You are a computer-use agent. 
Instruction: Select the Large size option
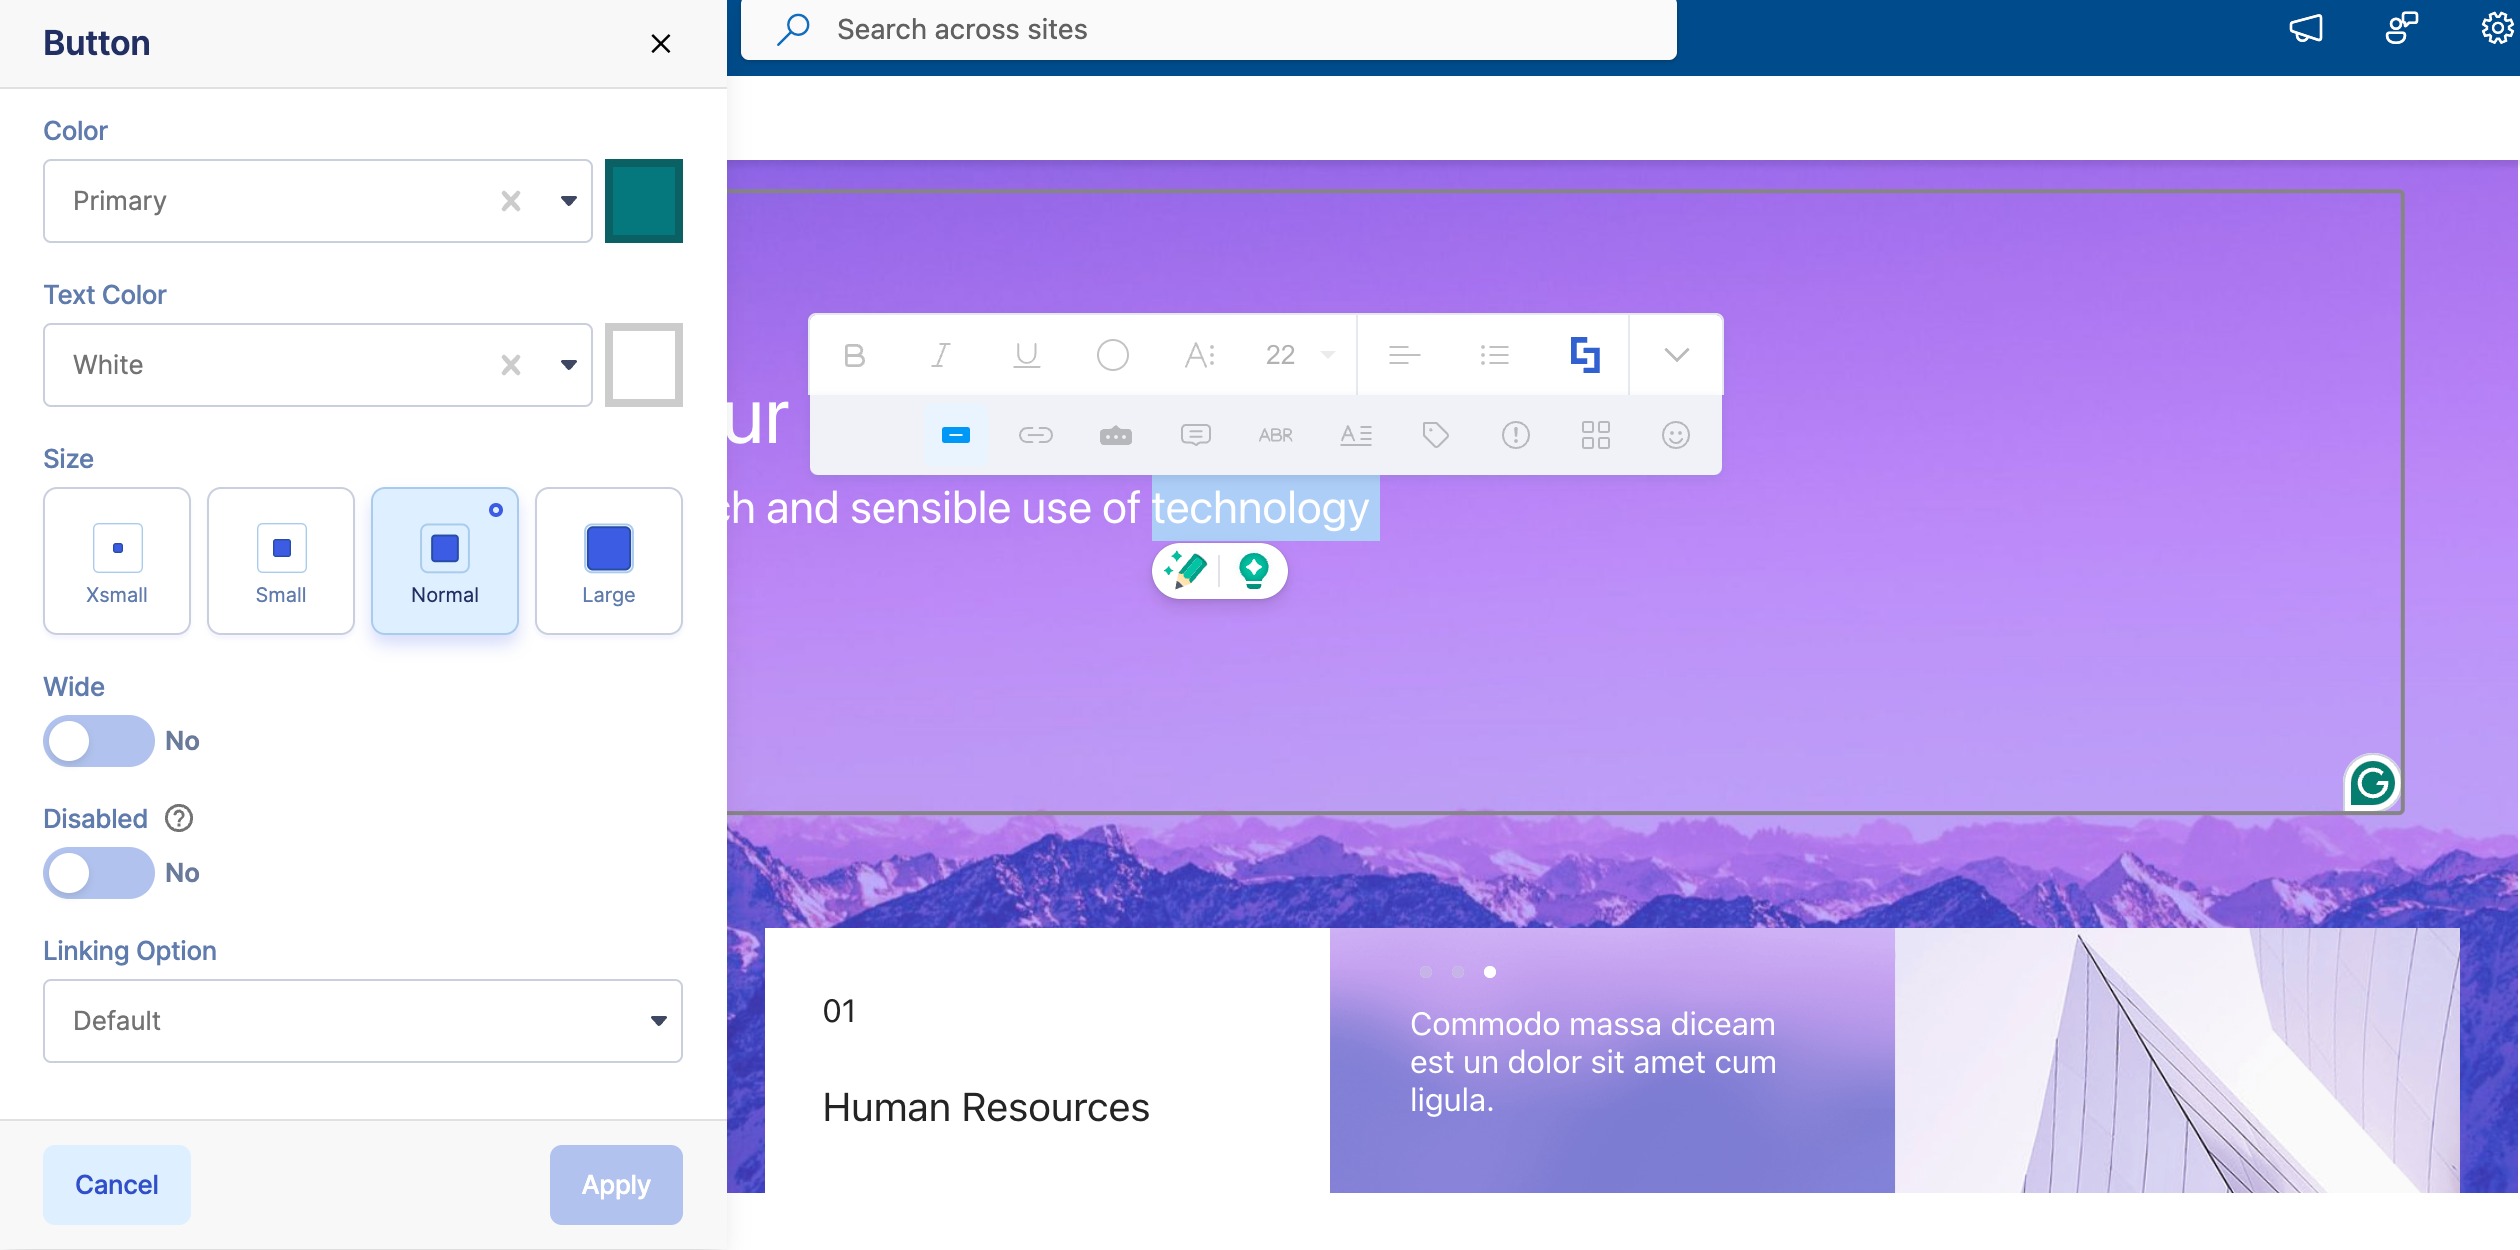coord(608,561)
